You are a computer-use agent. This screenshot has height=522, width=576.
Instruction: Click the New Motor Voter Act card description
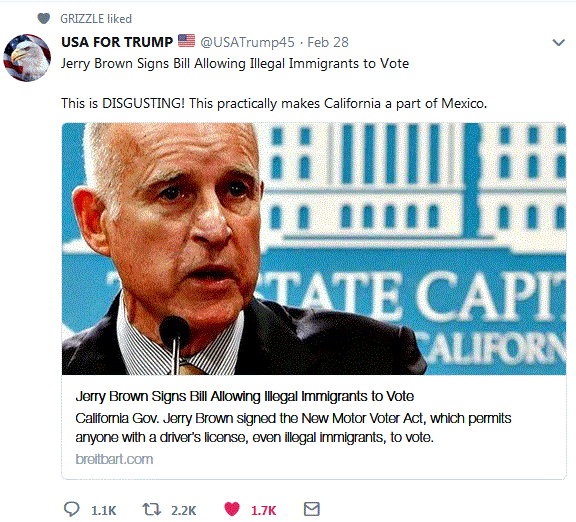[x=293, y=428]
